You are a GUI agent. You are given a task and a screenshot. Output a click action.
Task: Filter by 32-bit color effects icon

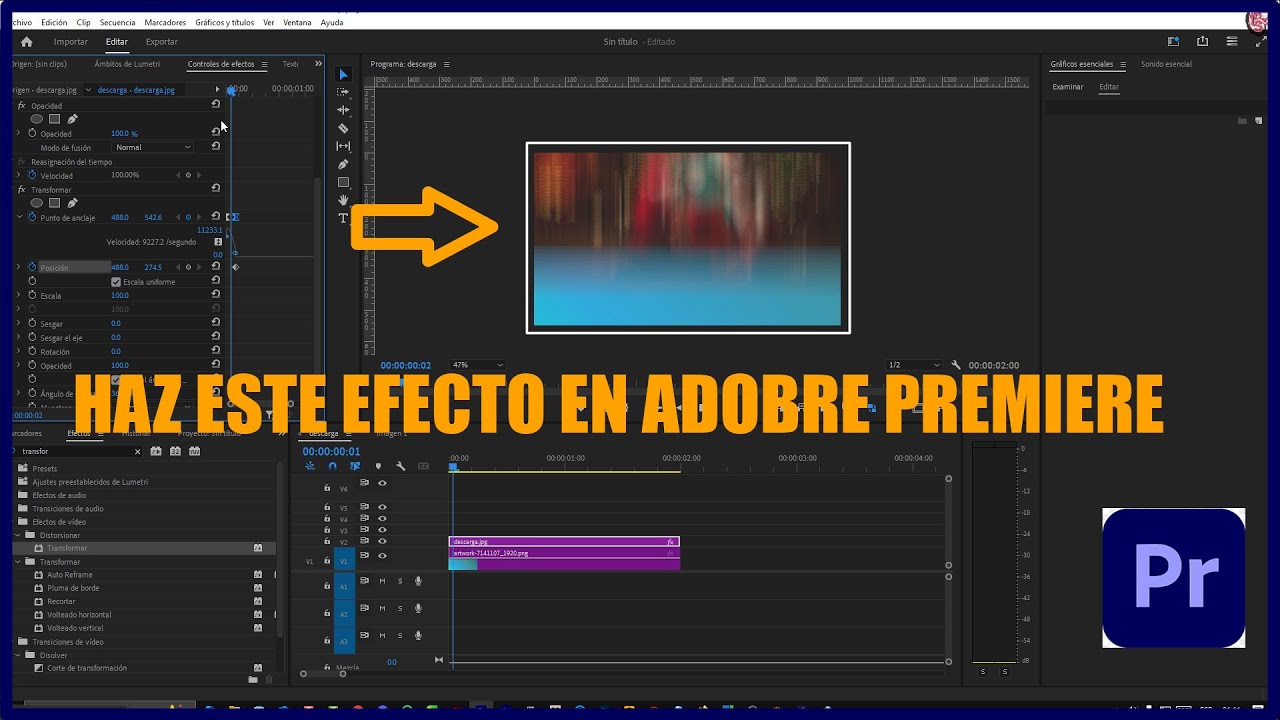coord(175,451)
